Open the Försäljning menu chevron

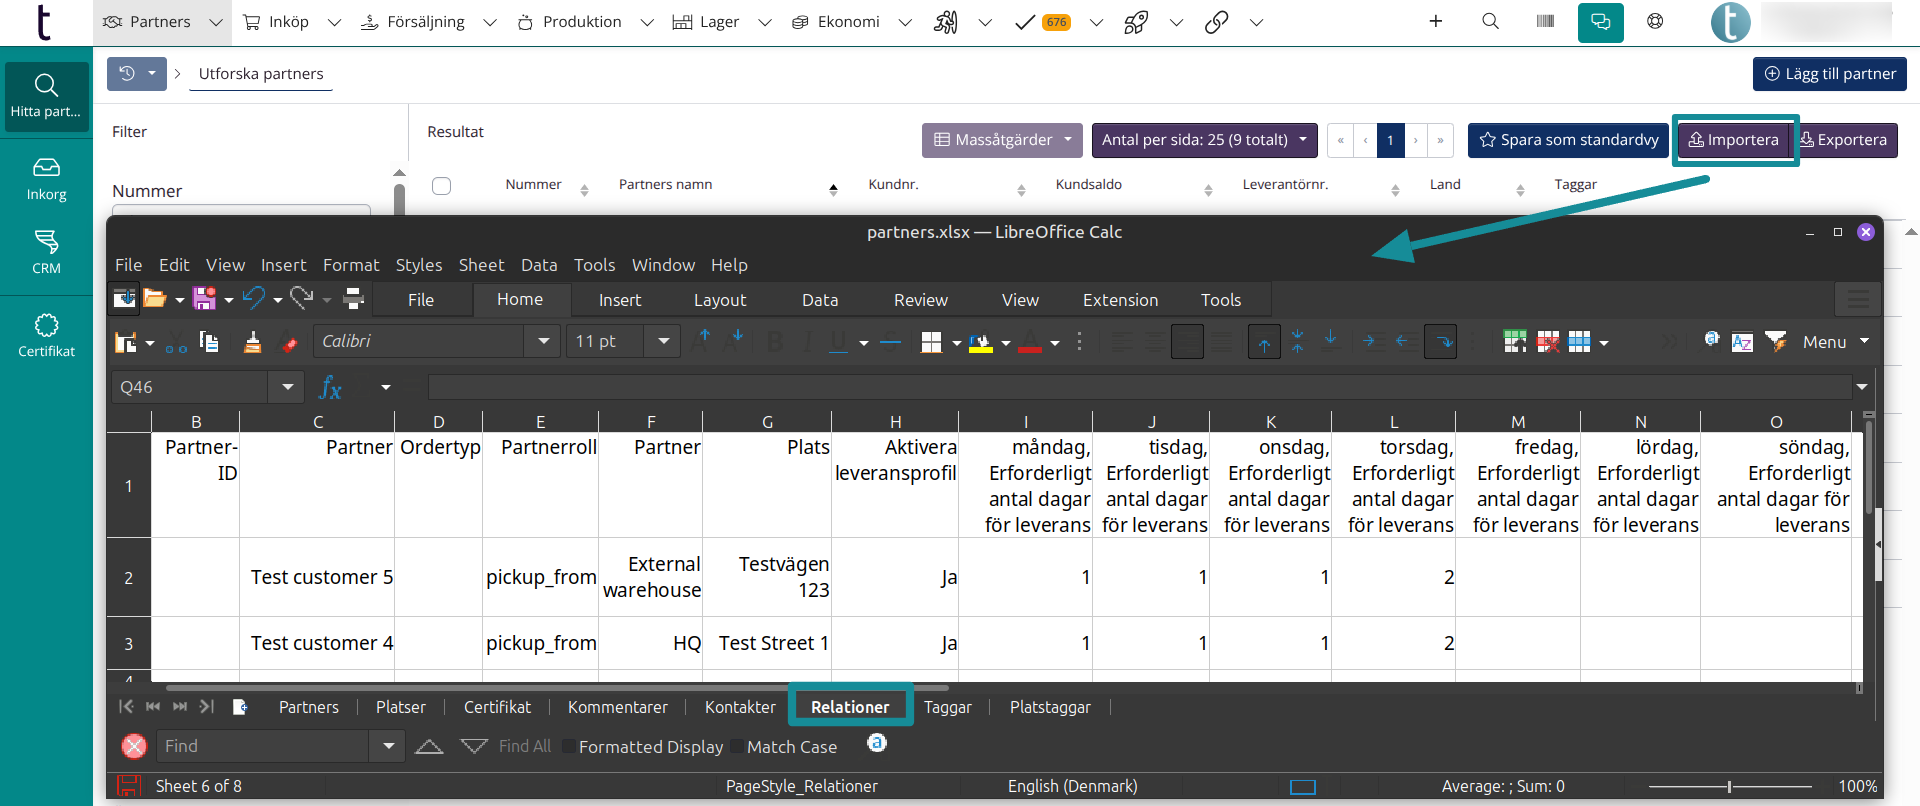pos(490,22)
